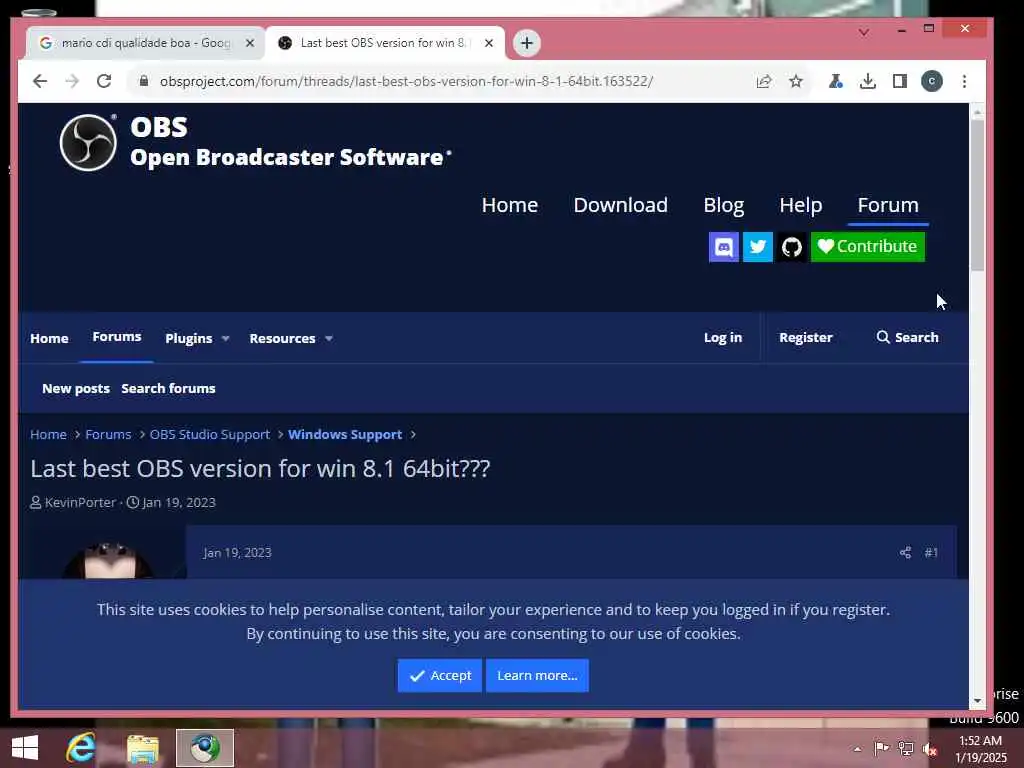Click Log in
The height and width of the screenshot is (768, 1024).
(723, 337)
